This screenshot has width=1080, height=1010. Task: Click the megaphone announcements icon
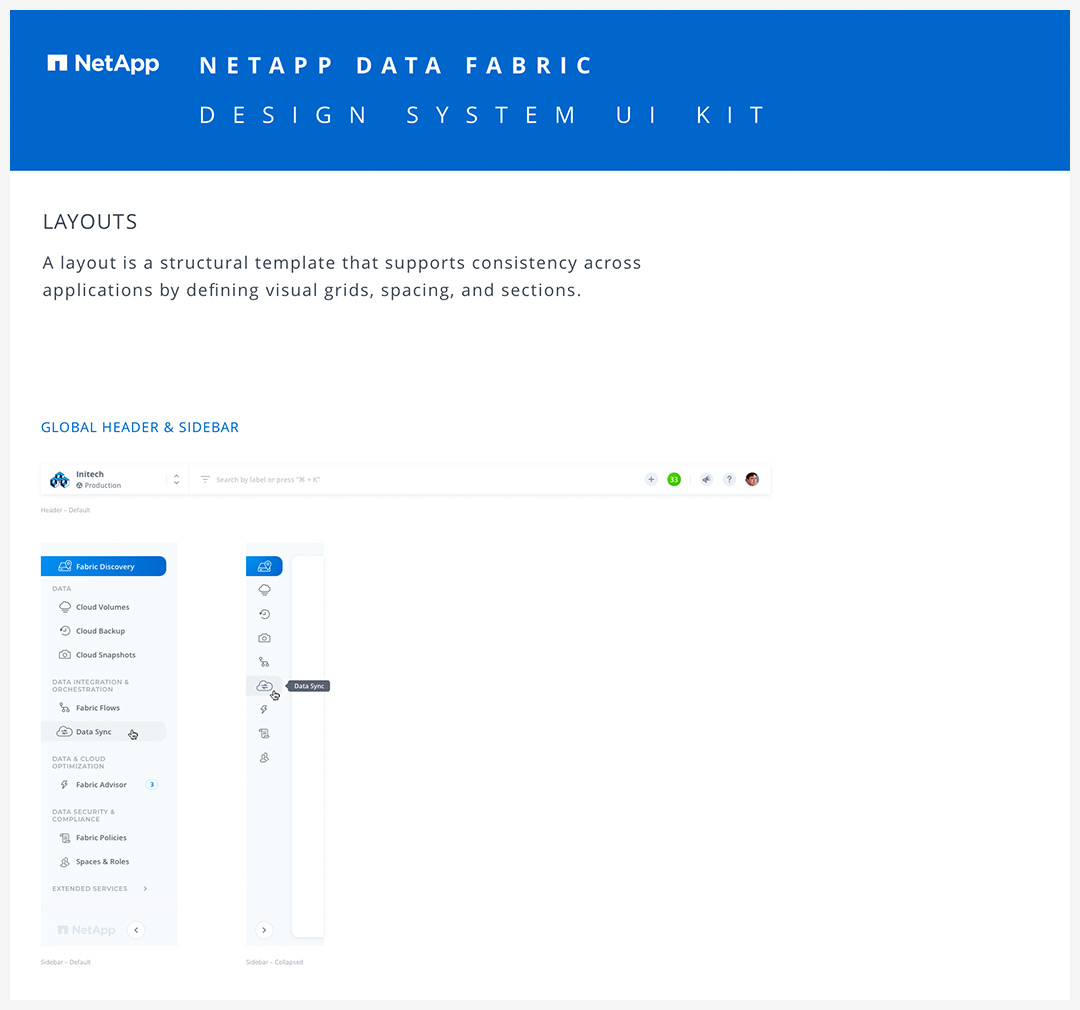707,479
